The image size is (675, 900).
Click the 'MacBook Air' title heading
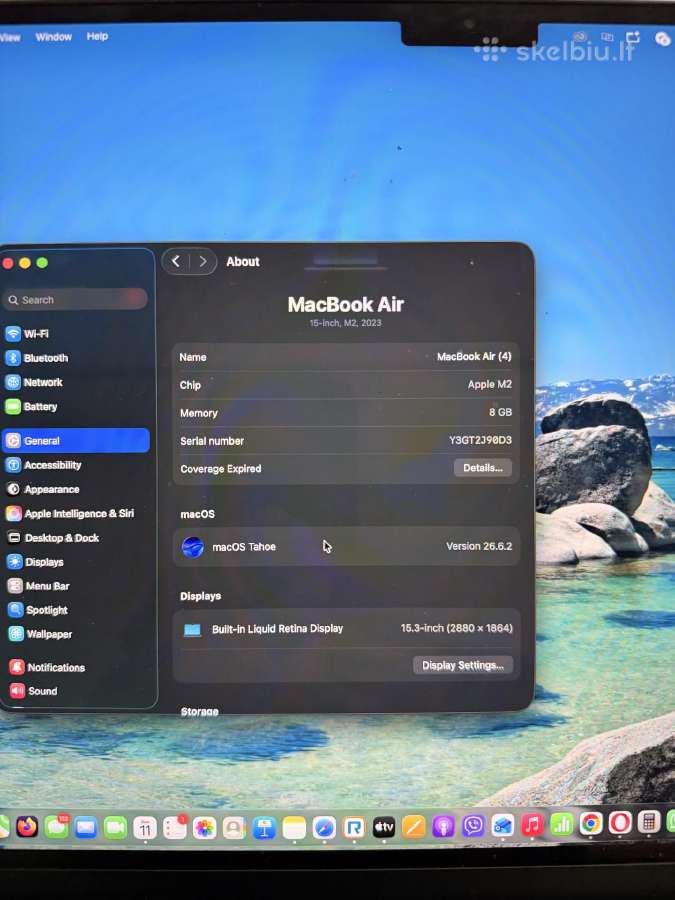[x=346, y=304]
